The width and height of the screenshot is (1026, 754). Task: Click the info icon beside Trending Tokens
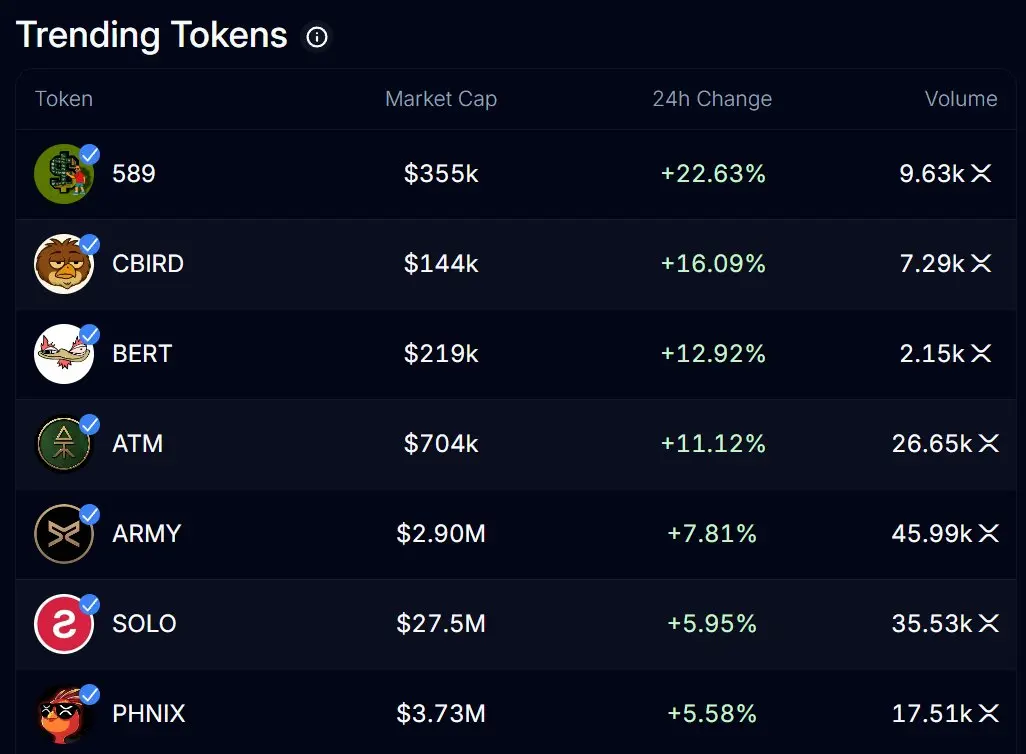[x=317, y=38]
